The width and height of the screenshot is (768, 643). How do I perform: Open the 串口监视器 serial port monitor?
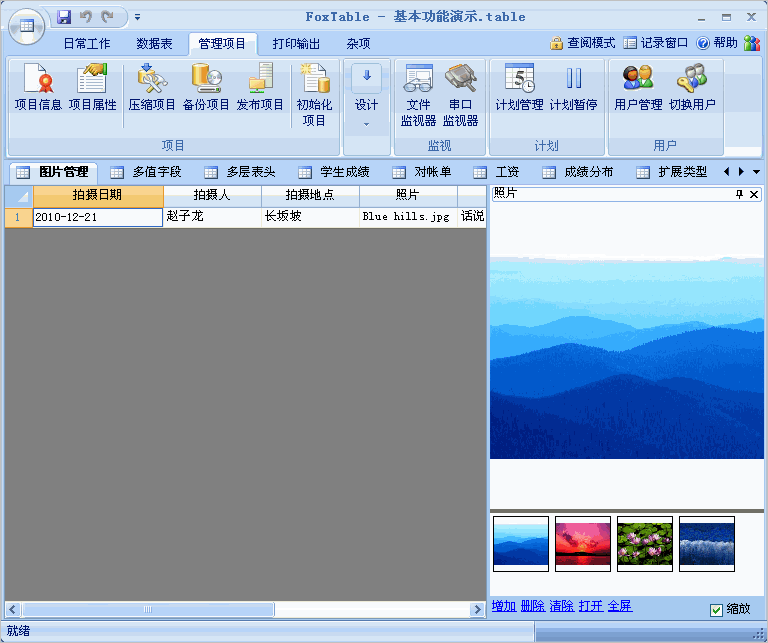(x=460, y=95)
